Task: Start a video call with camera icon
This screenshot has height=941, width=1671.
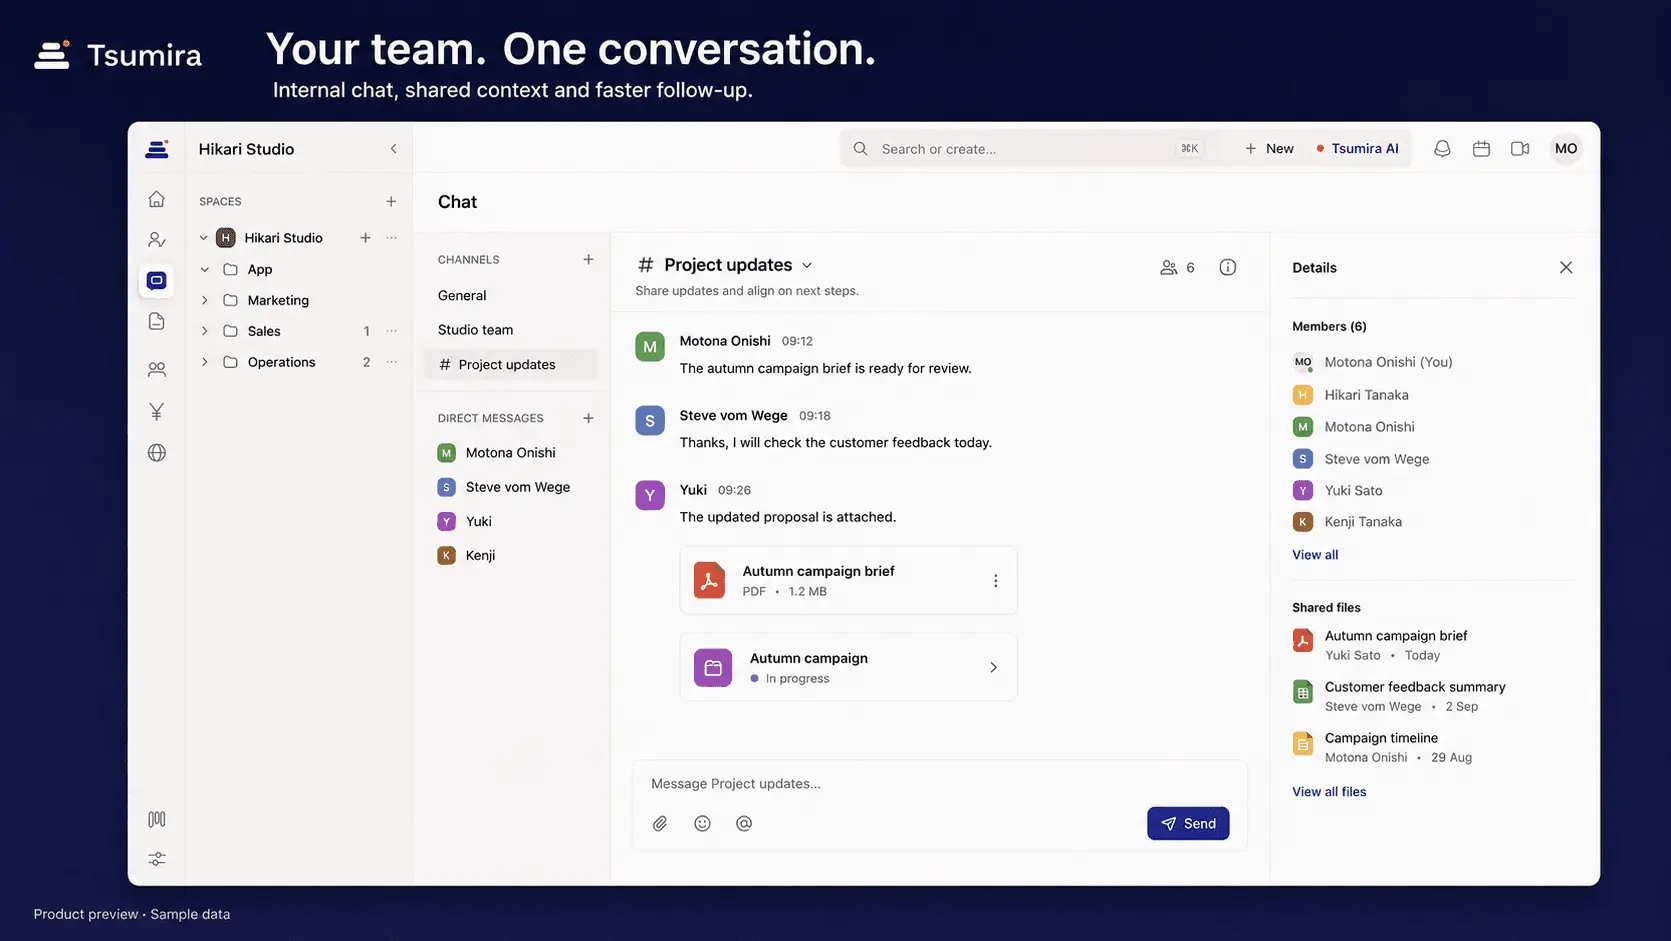Action: click(1520, 148)
